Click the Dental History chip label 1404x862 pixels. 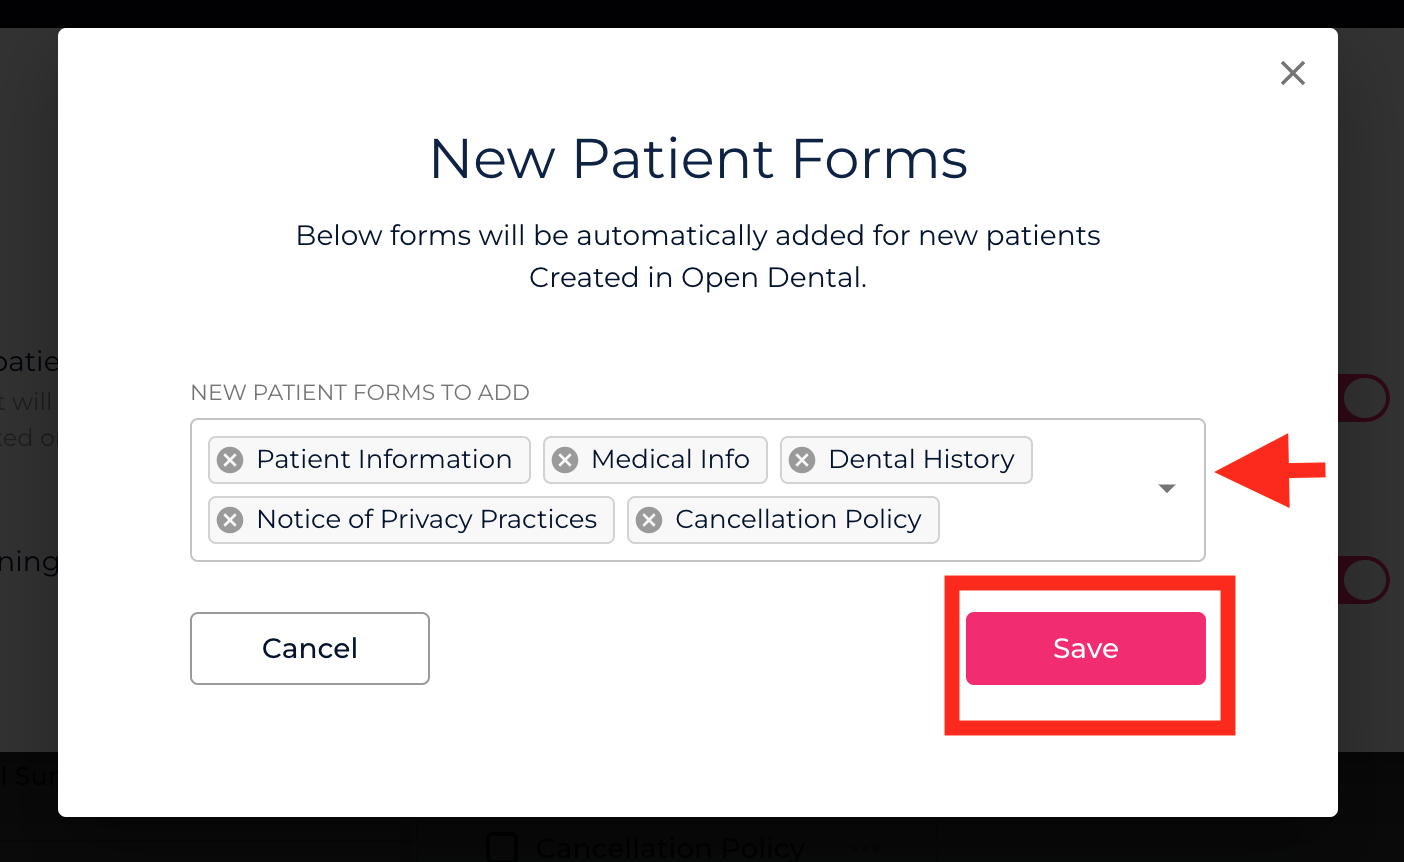pos(921,460)
